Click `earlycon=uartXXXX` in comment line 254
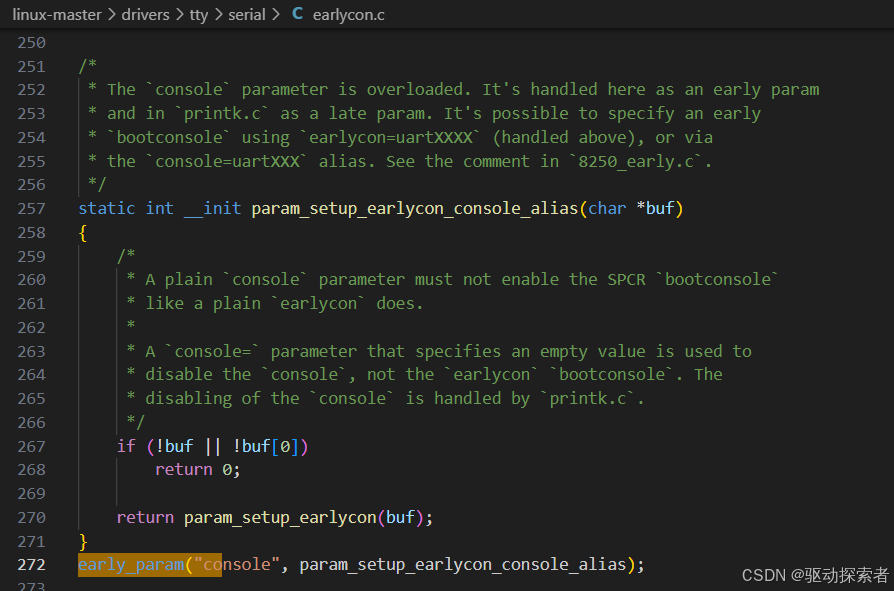This screenshot has width=894, height=591. coord(391,138)
